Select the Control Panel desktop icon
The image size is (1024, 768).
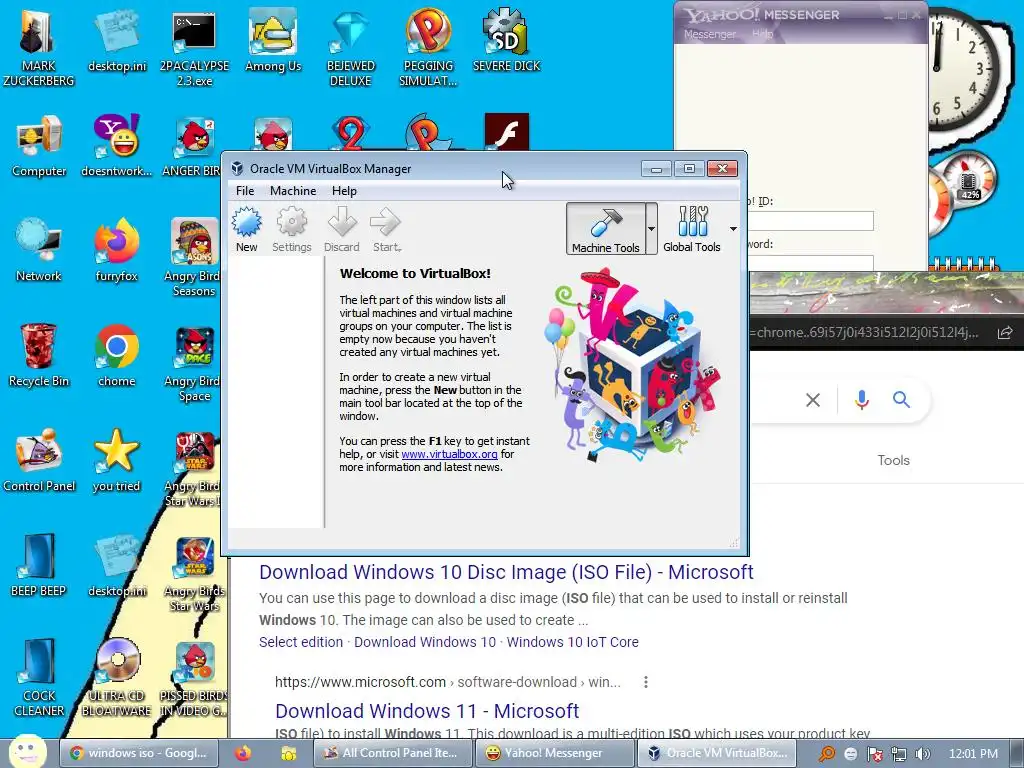39,461
